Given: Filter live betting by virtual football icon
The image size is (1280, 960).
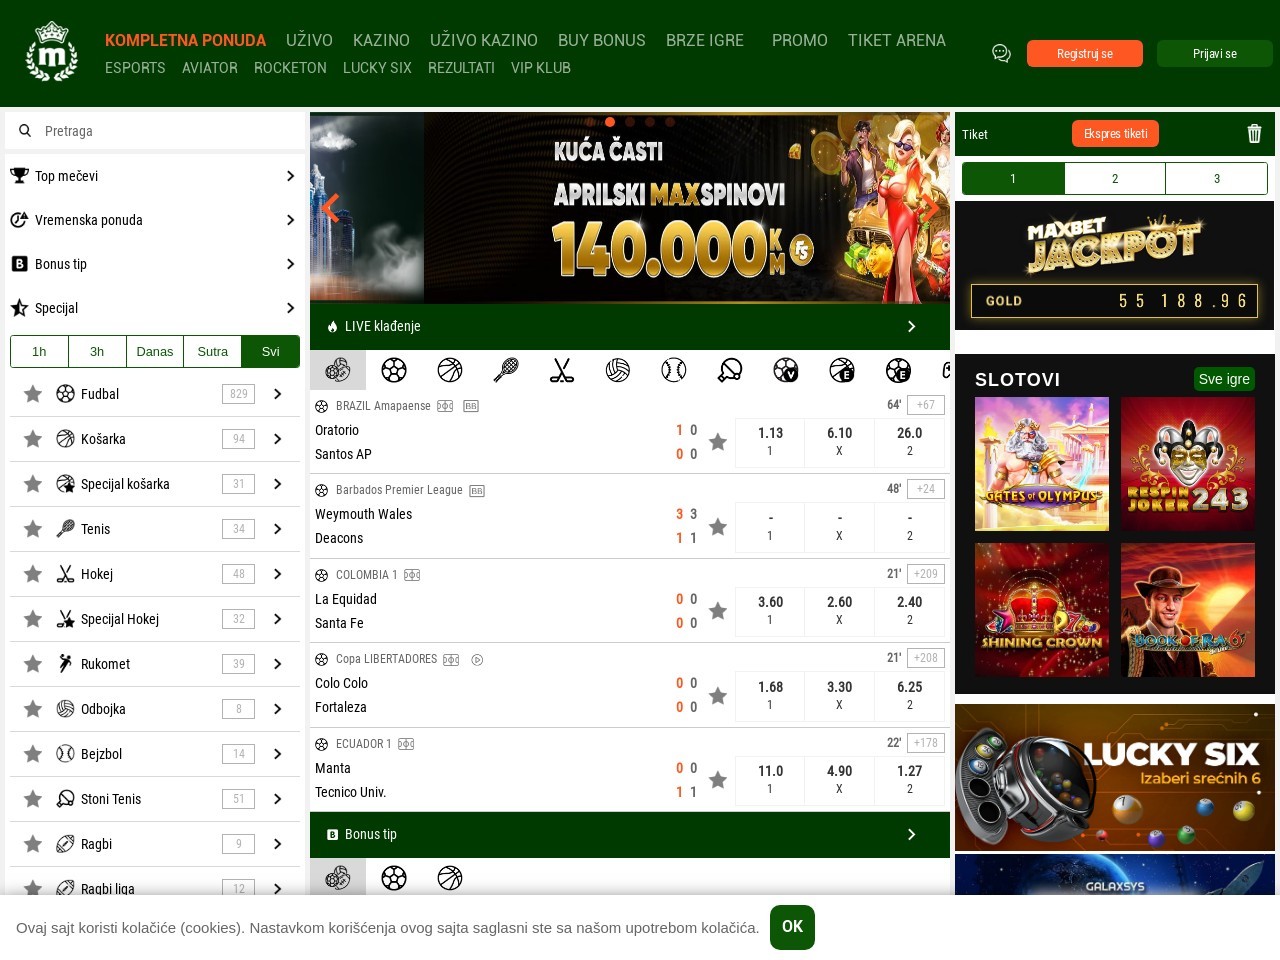Looking at the screenshot, I should click(786, 370).
